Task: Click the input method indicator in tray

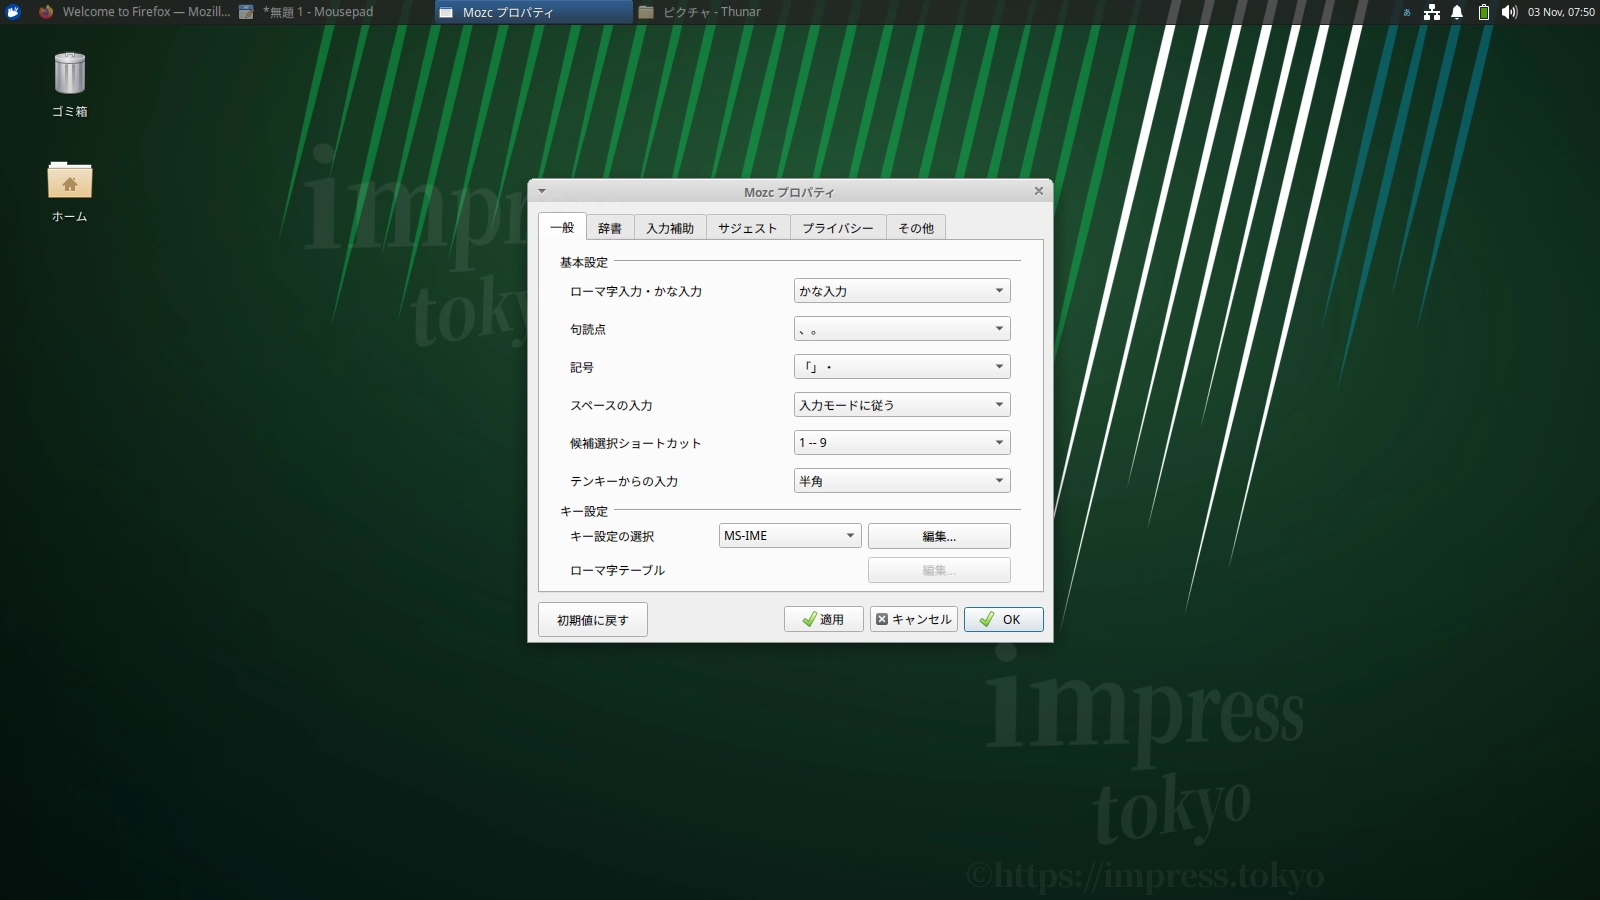Action: coord(1407,12)
